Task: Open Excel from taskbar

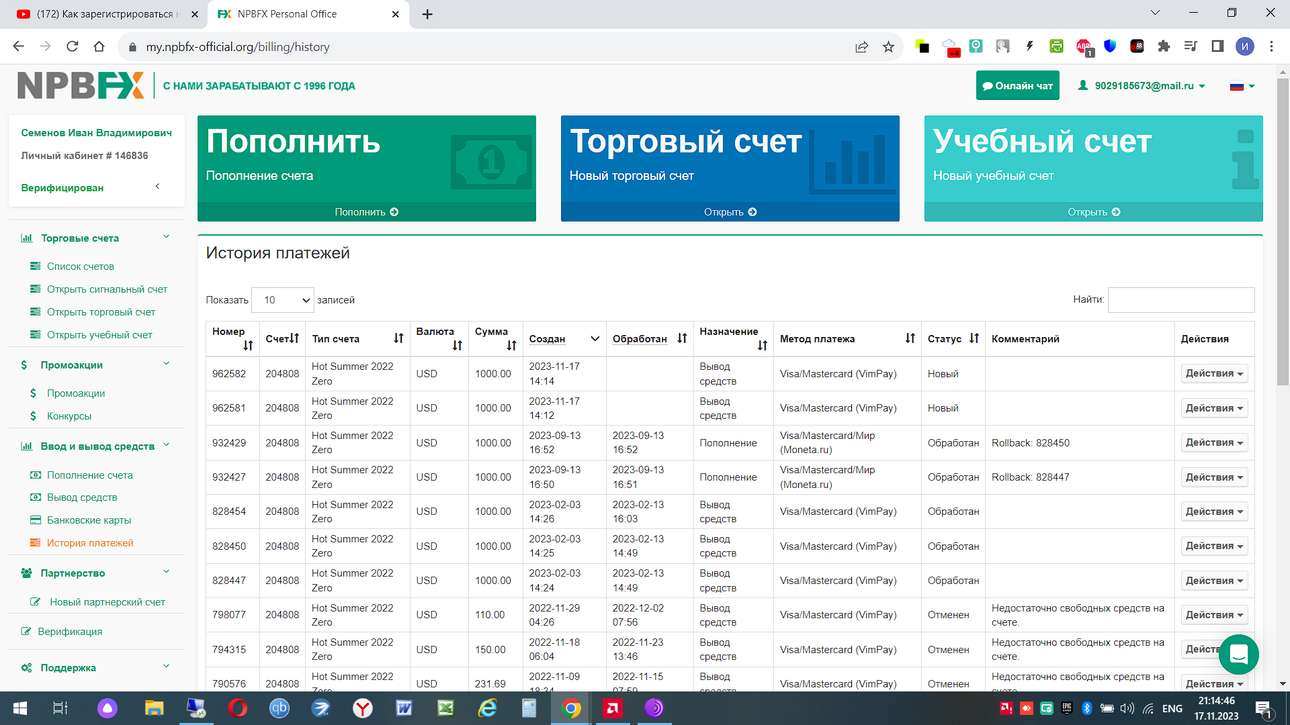Action: pos(446,709)
